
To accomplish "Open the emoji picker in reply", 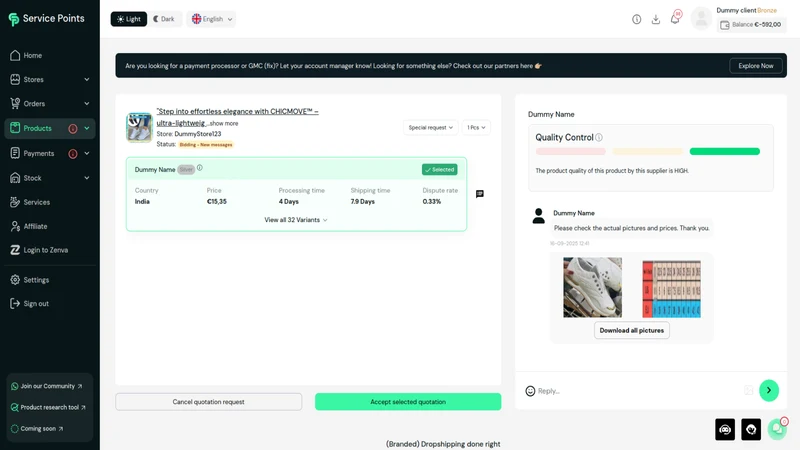I will [530, 391].
